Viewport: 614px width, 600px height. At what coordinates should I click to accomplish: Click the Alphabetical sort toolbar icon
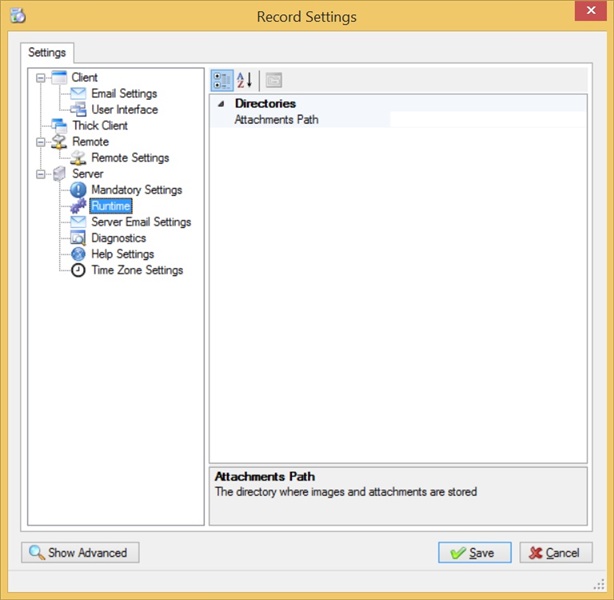tap(244, 80)
